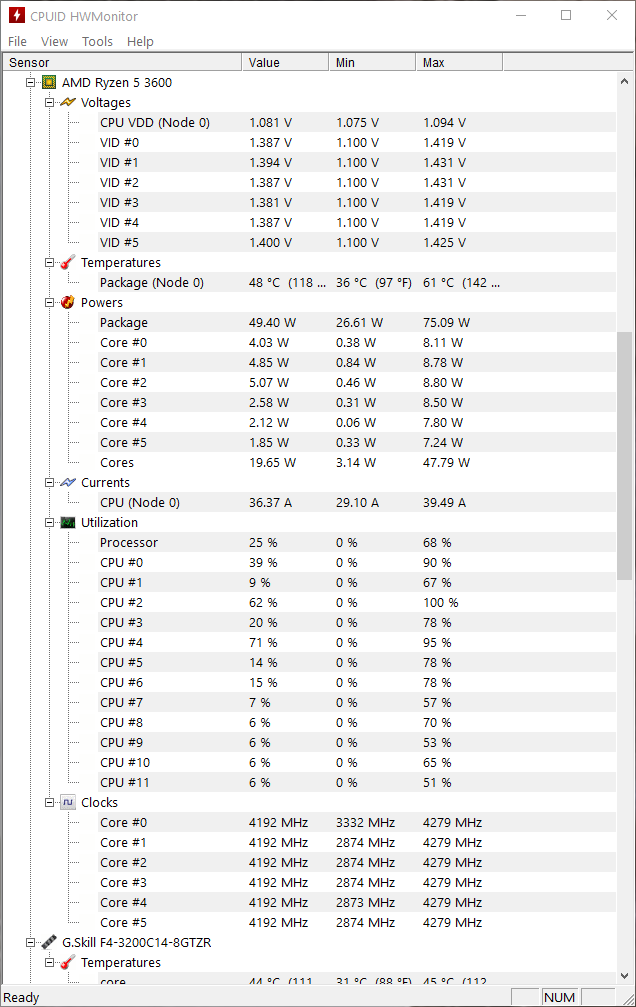Click the G.Skill memory module icon
Screen dimensions: 636x1007
click(x=49, y=942)
